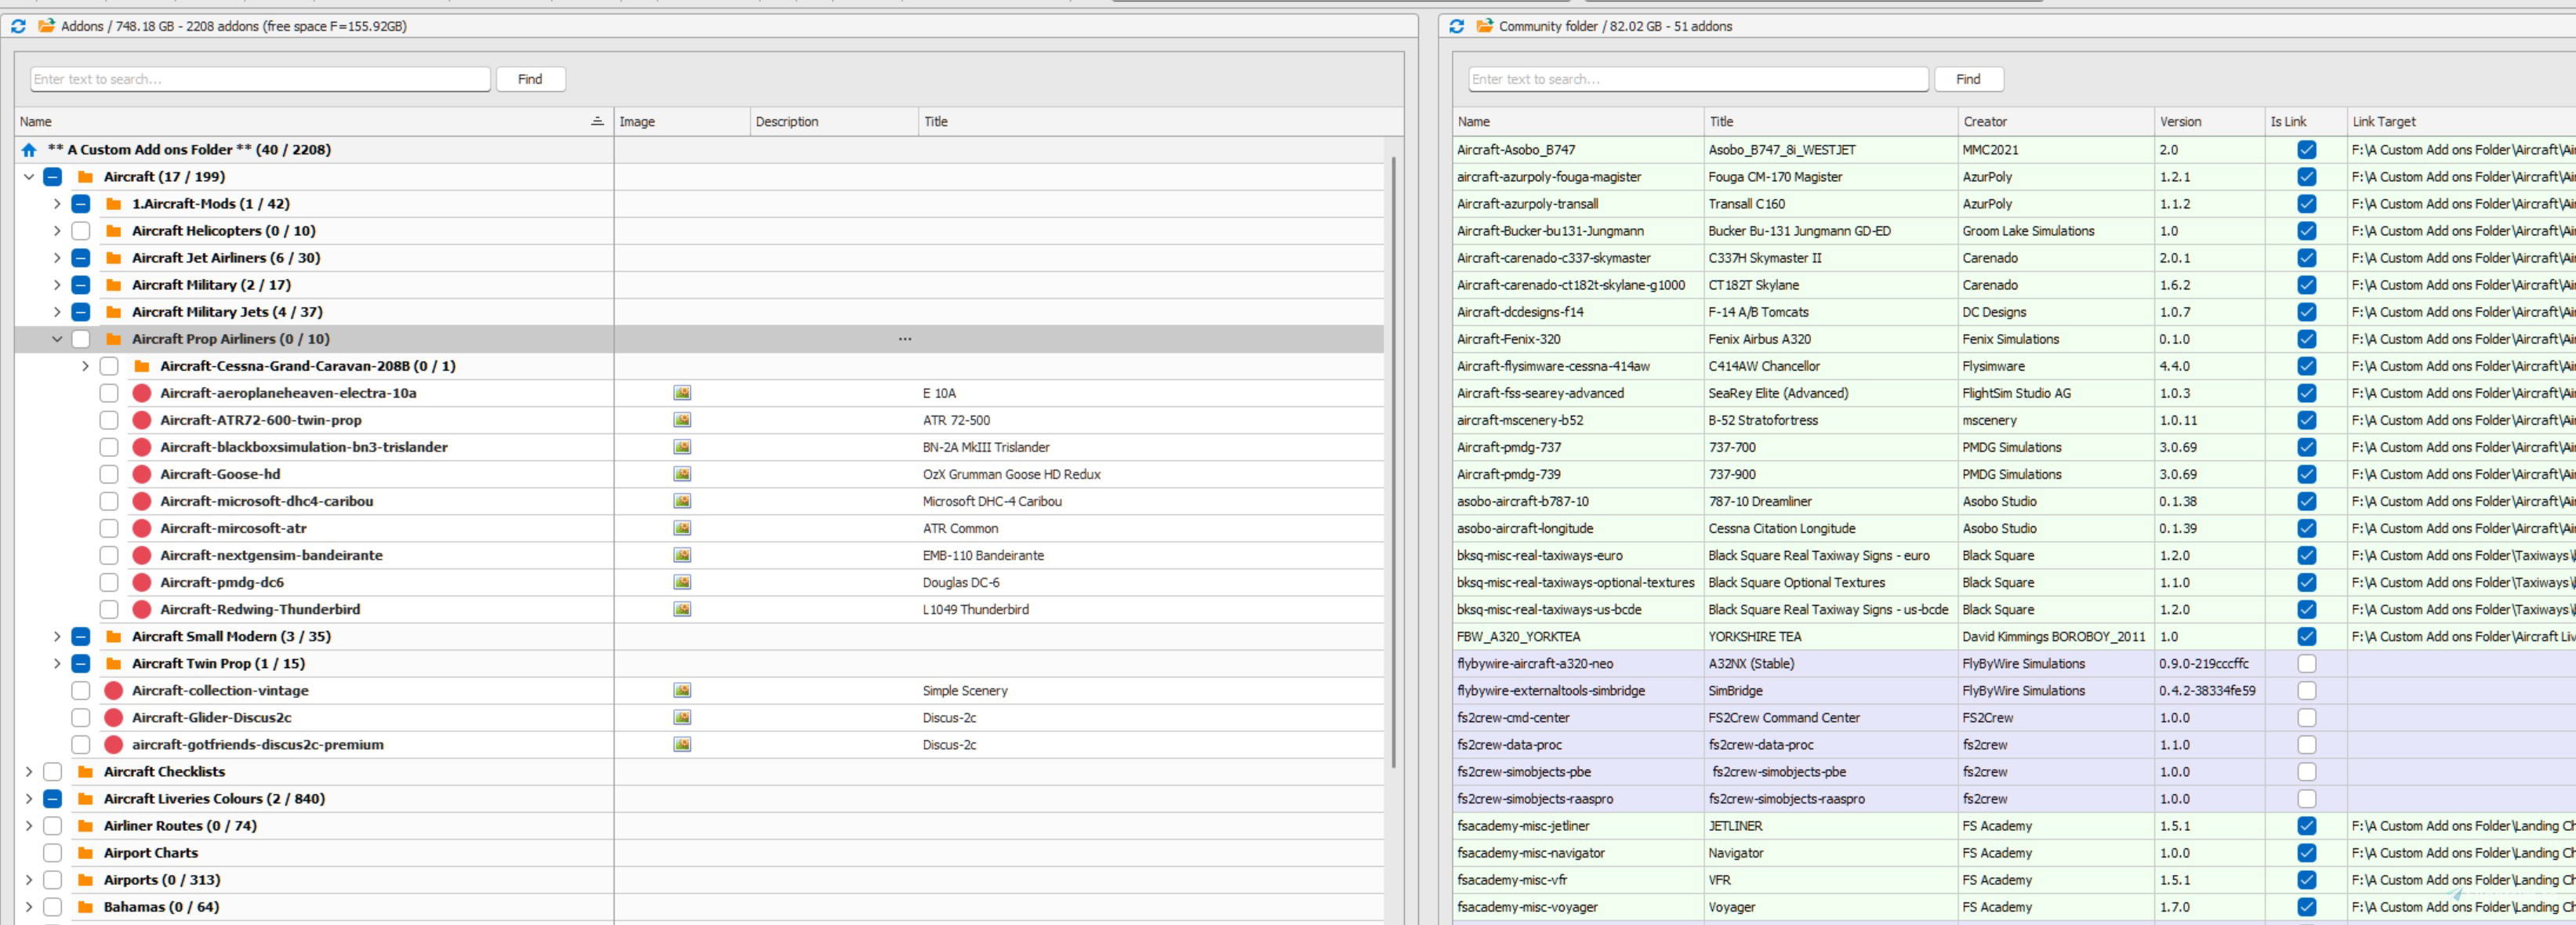This screenshot has width=2576, height=925.
Task: Click Description column header in Addons panel
Action: (x=833, y=121)
